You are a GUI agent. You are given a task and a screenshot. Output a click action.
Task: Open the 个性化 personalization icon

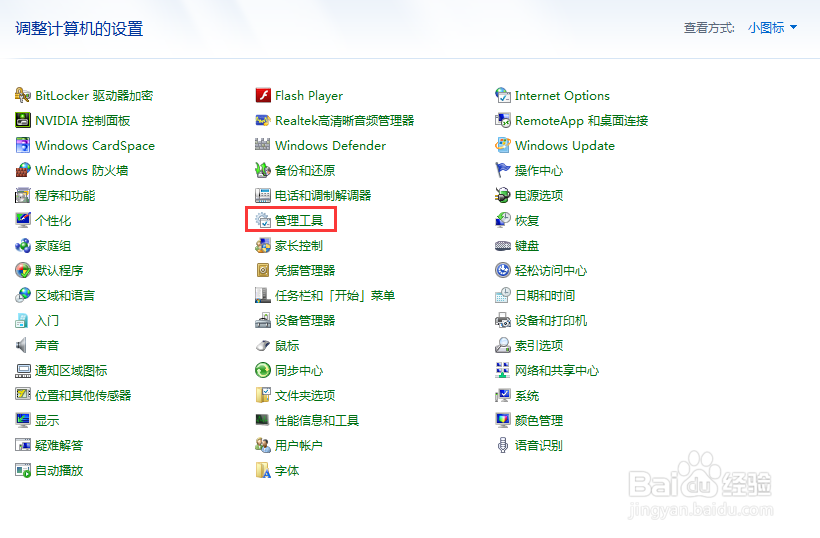tap(22, 221)
